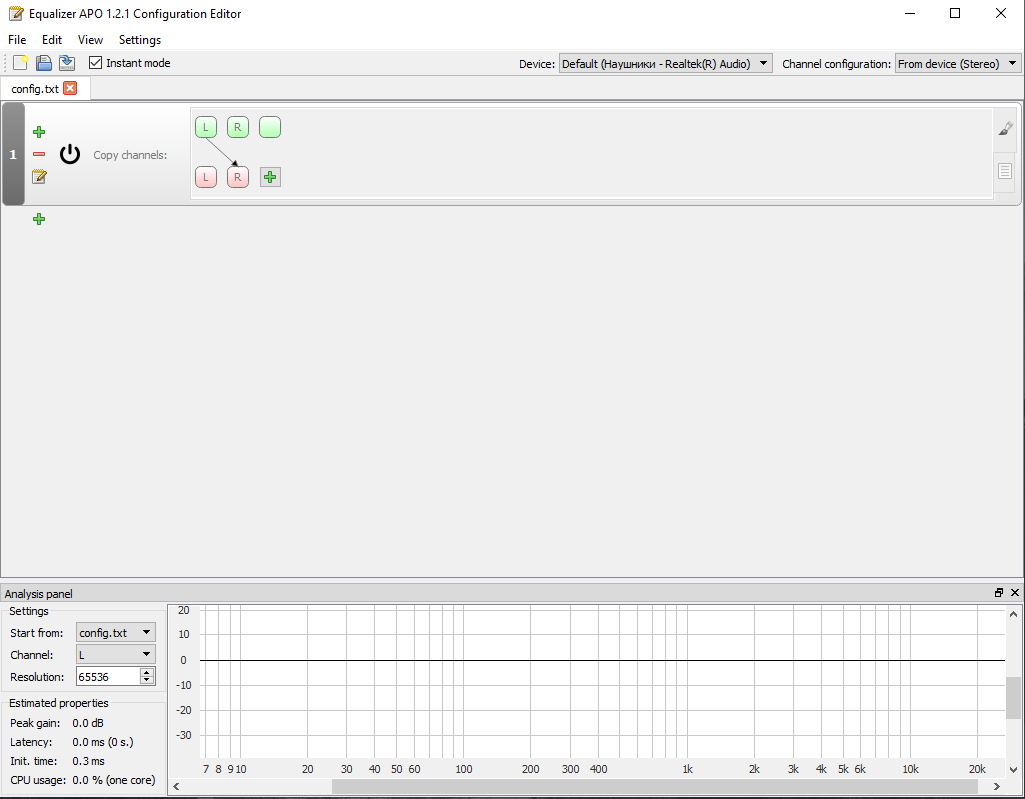This screenshot has height=799, width=1025.
Task: Create a new configuration file
Action: pyautogui.click(x=21, y=63)
